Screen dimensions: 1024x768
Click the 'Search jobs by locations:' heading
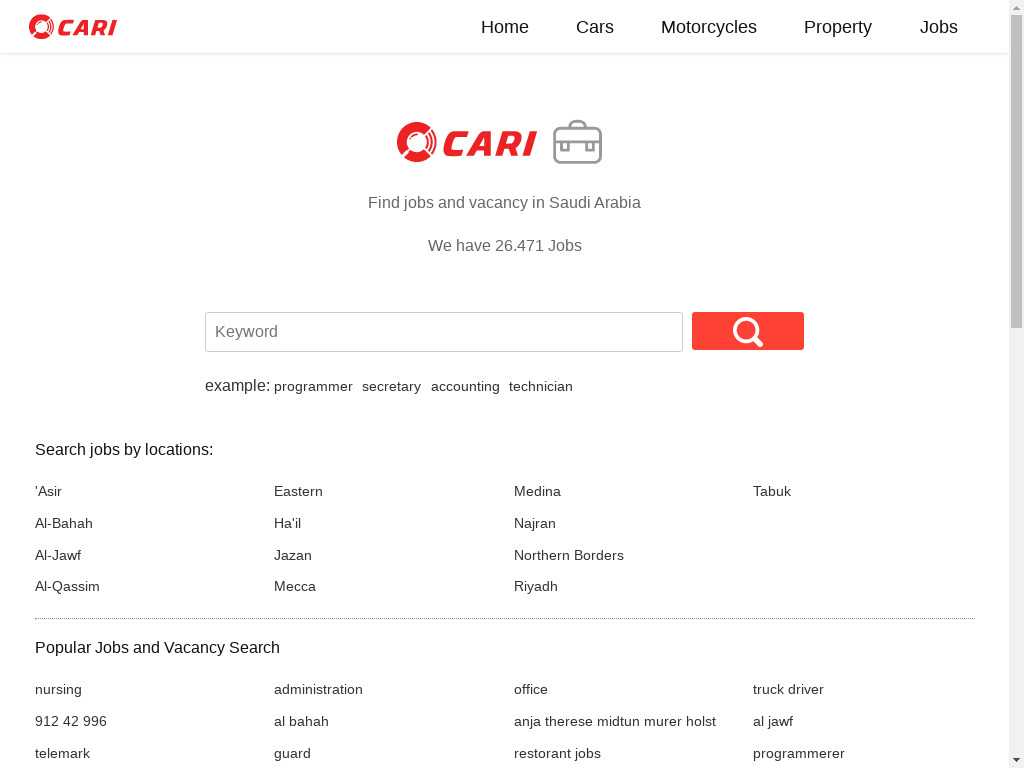click(124, 450)
